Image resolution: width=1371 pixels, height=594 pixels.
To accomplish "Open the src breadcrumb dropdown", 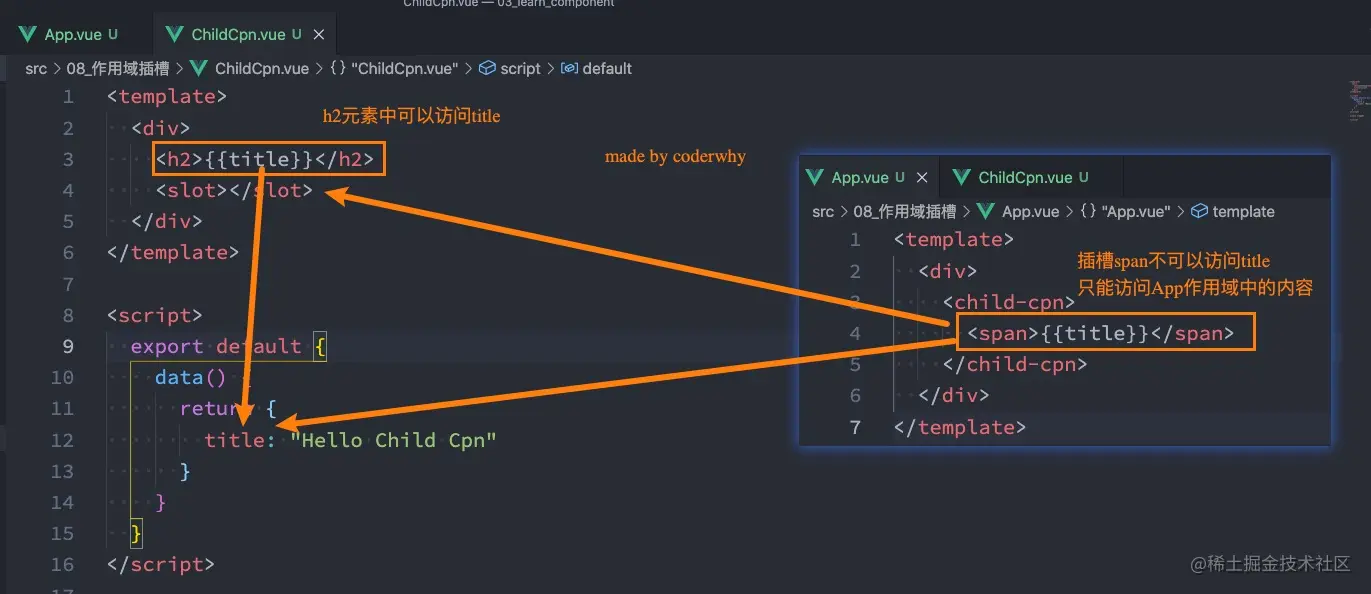I will pos(36,68).
